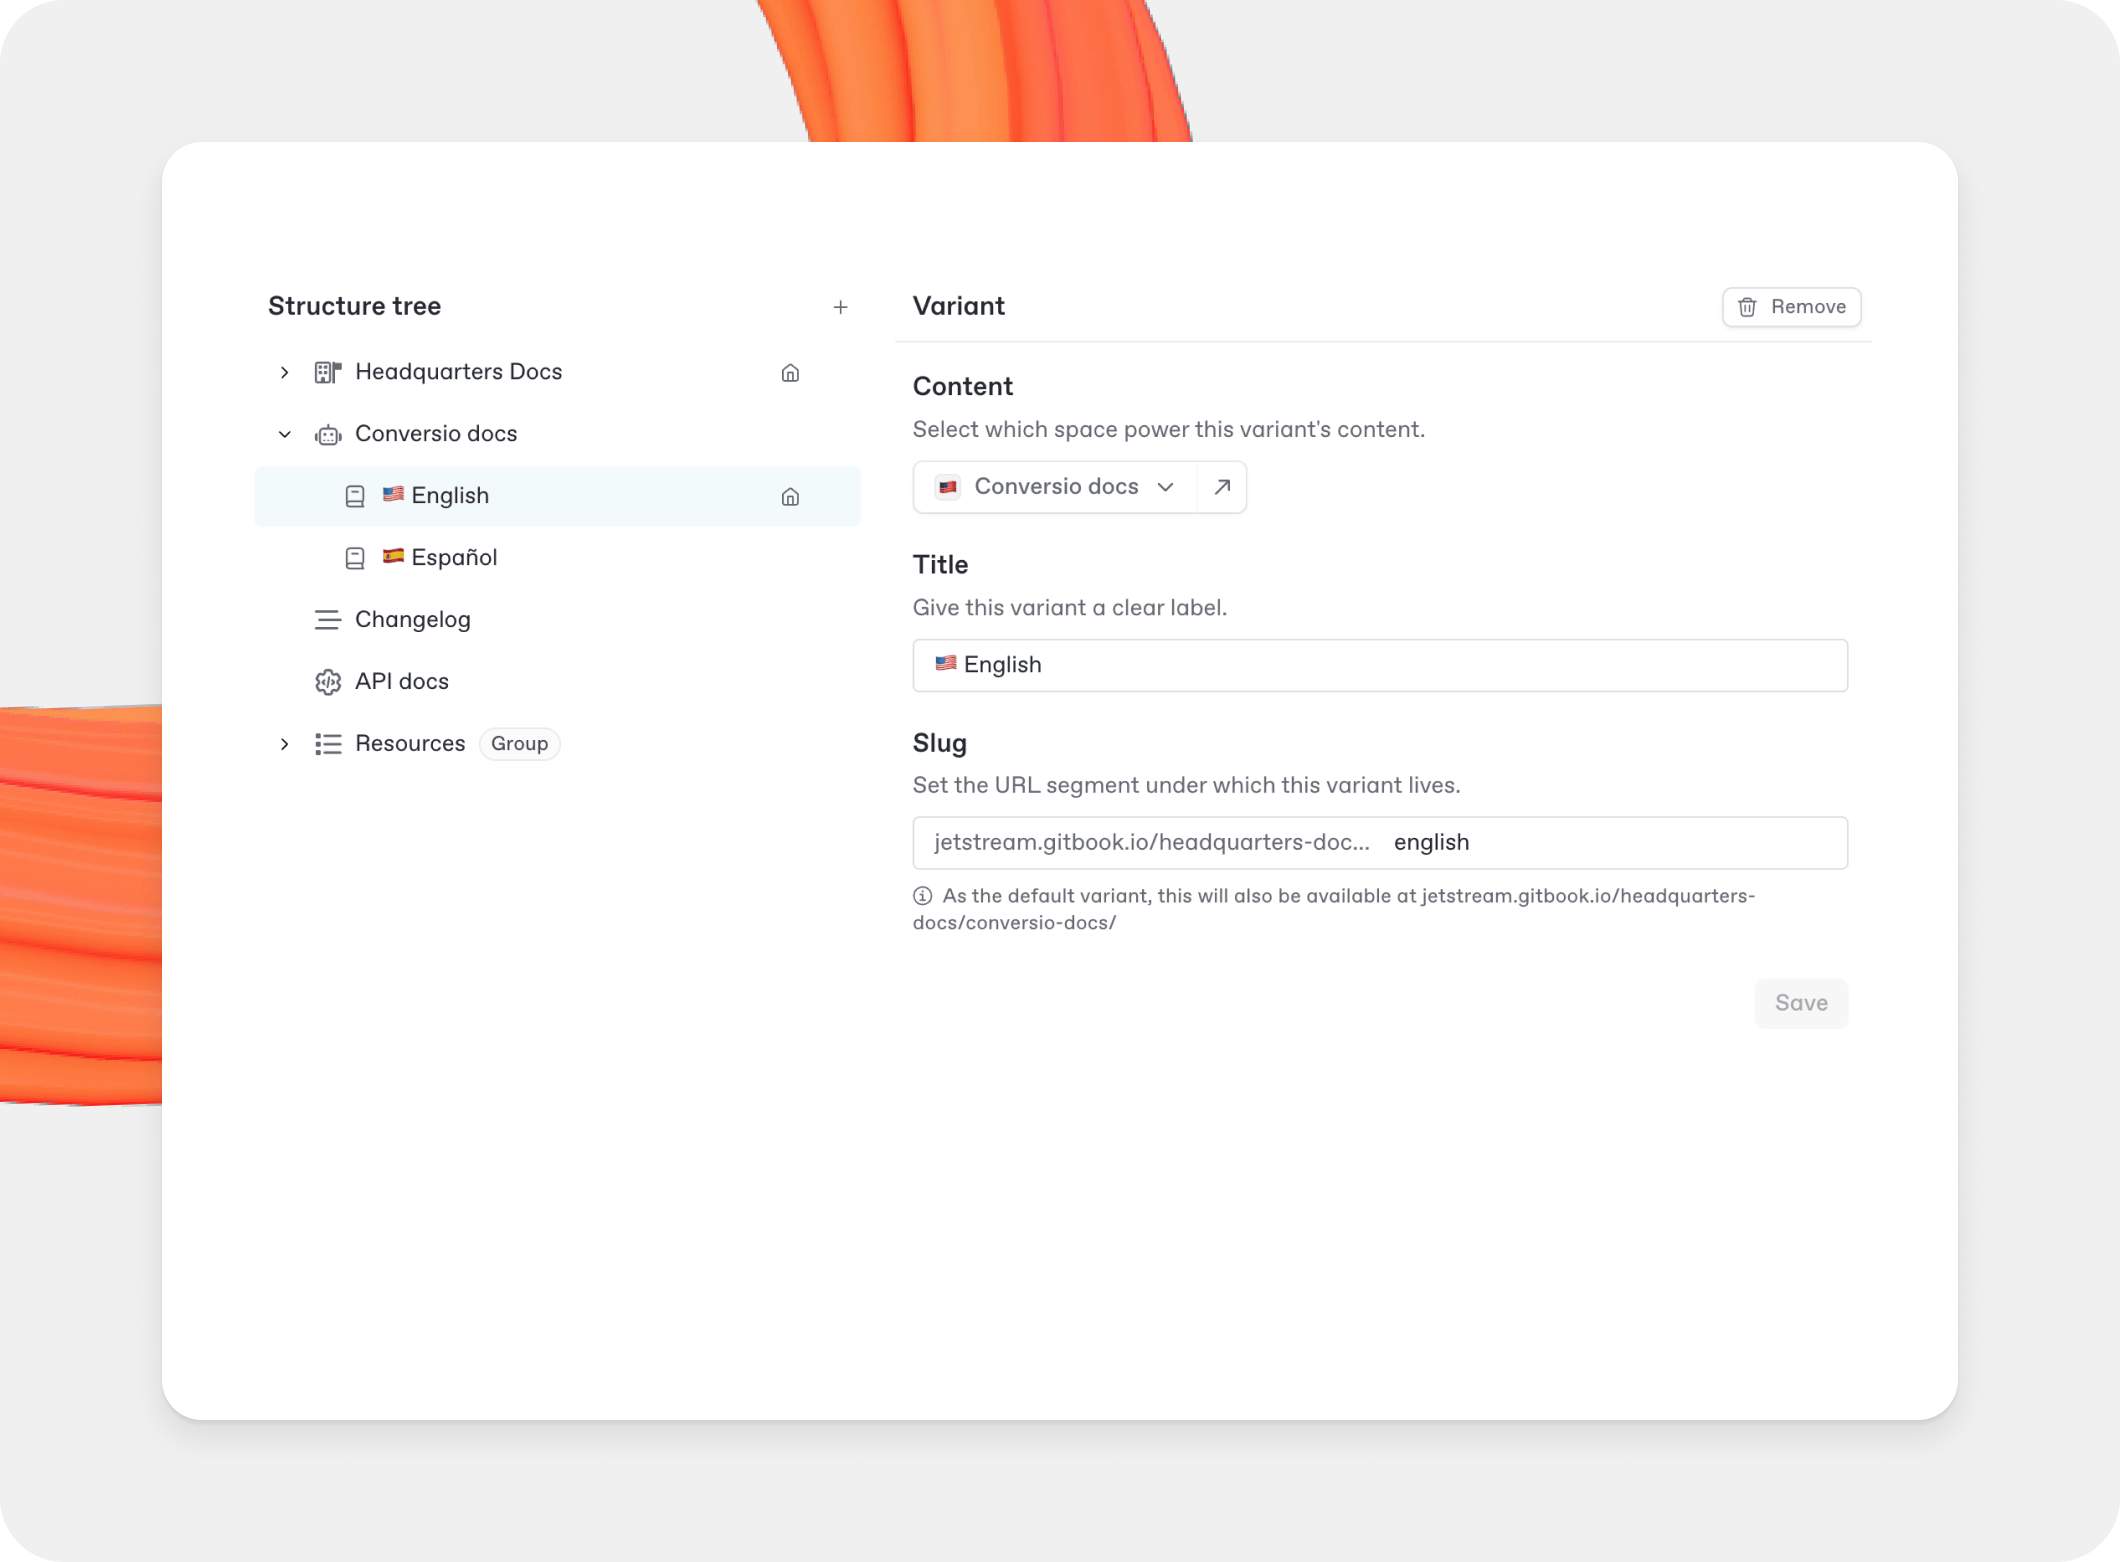Click the Title input containing English
The width and height of the screenshot is (2120, 1562).
1380,665
